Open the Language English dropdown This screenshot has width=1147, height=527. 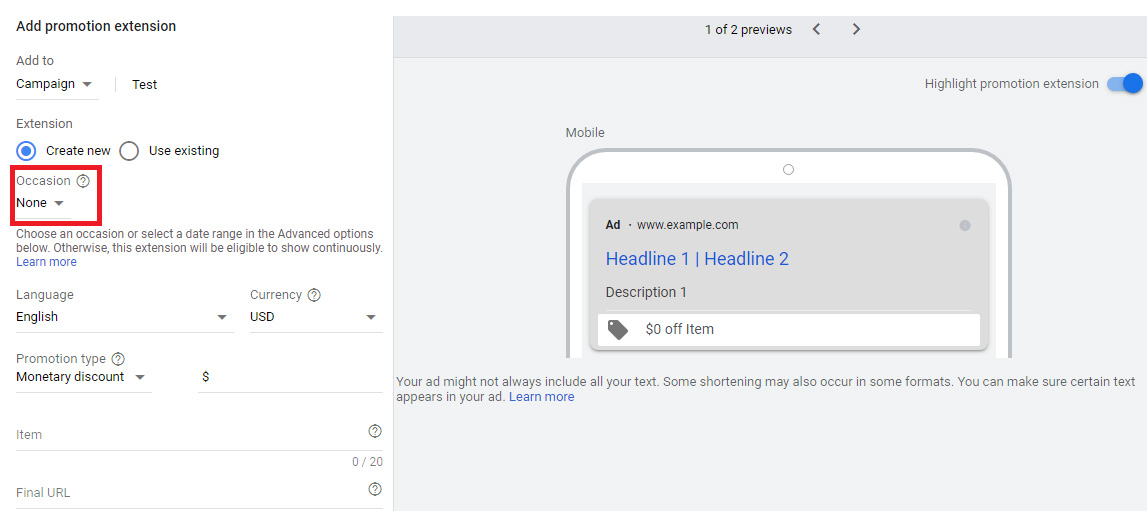click(x=124, y=317)
